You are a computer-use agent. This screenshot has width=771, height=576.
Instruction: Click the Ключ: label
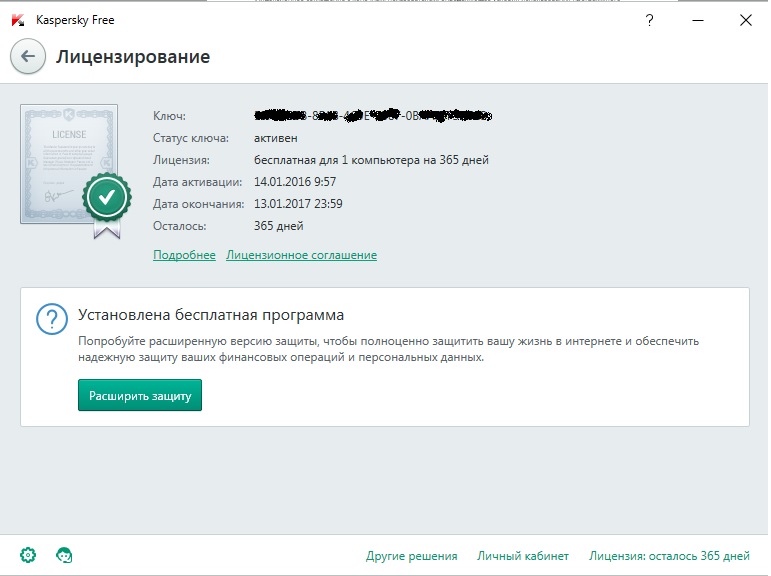pyautogui.click(x=170, y=116)
